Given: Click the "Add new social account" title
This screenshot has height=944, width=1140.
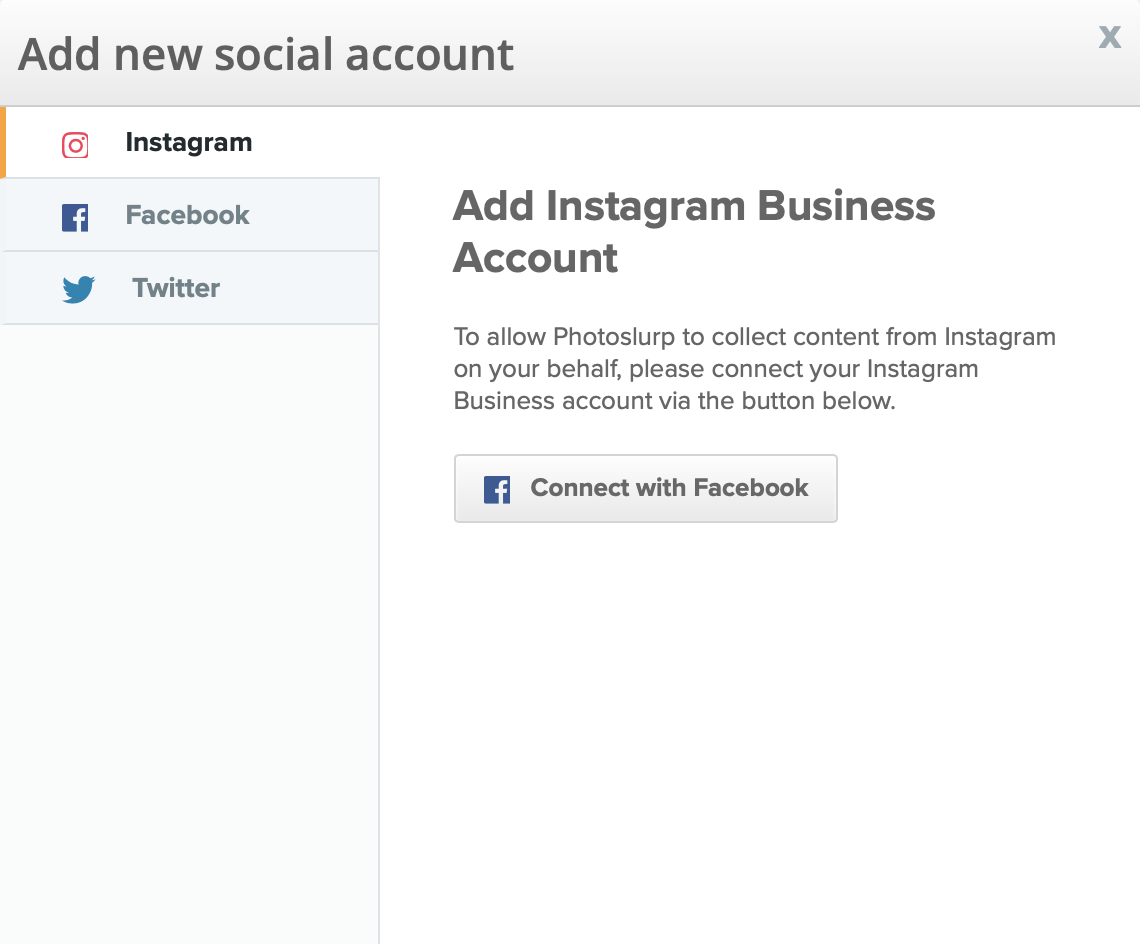Looking at the screenshot, I should click(x=266, y=54).
